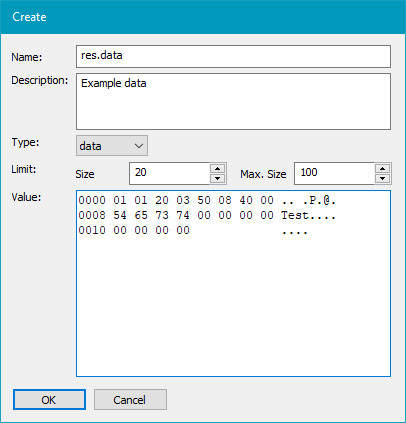Image resolution: width=406 pixels, height=423 pixels.
Task: Click hex row offset 0000
Action: tap(92, 200)
